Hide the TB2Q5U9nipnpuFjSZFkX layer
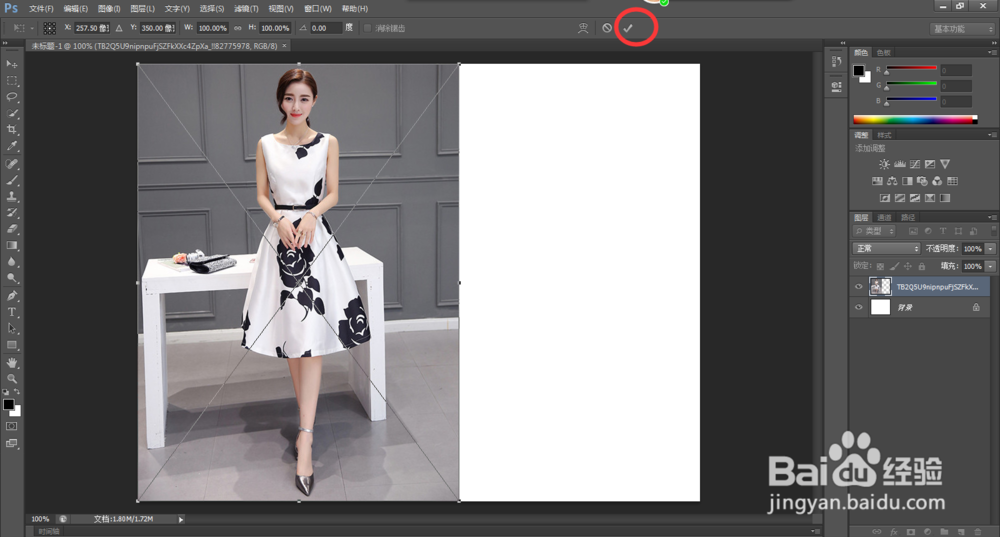The image size is (1000, 537). (858, 286)
